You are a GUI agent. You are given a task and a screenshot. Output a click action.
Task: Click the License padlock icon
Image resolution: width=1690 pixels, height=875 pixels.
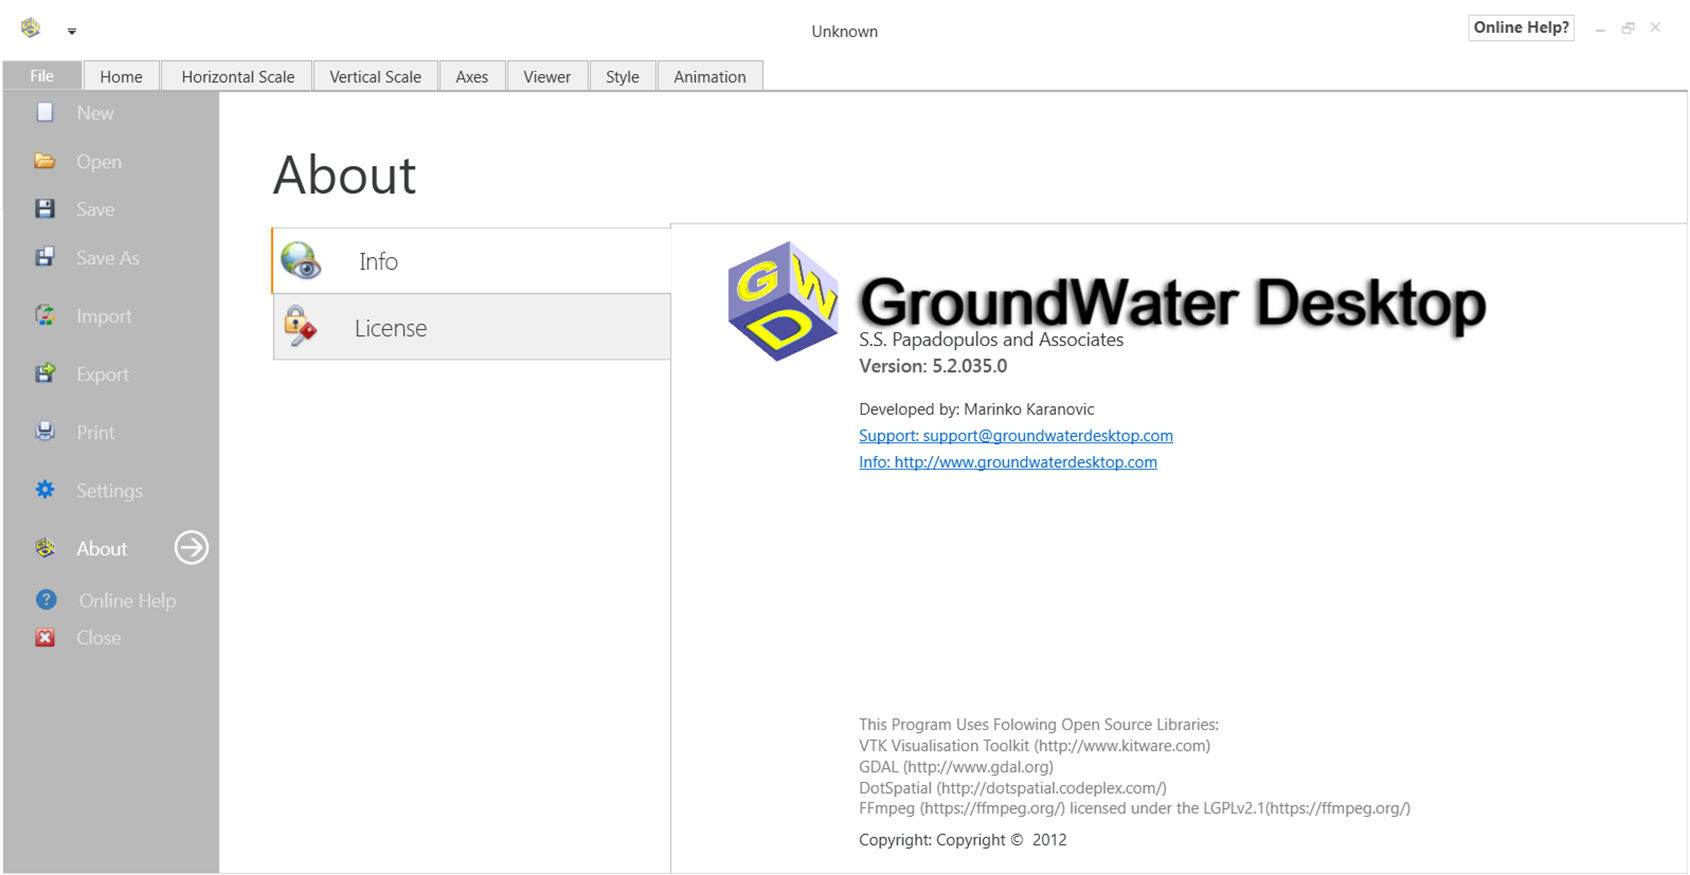tap(299, 326)
